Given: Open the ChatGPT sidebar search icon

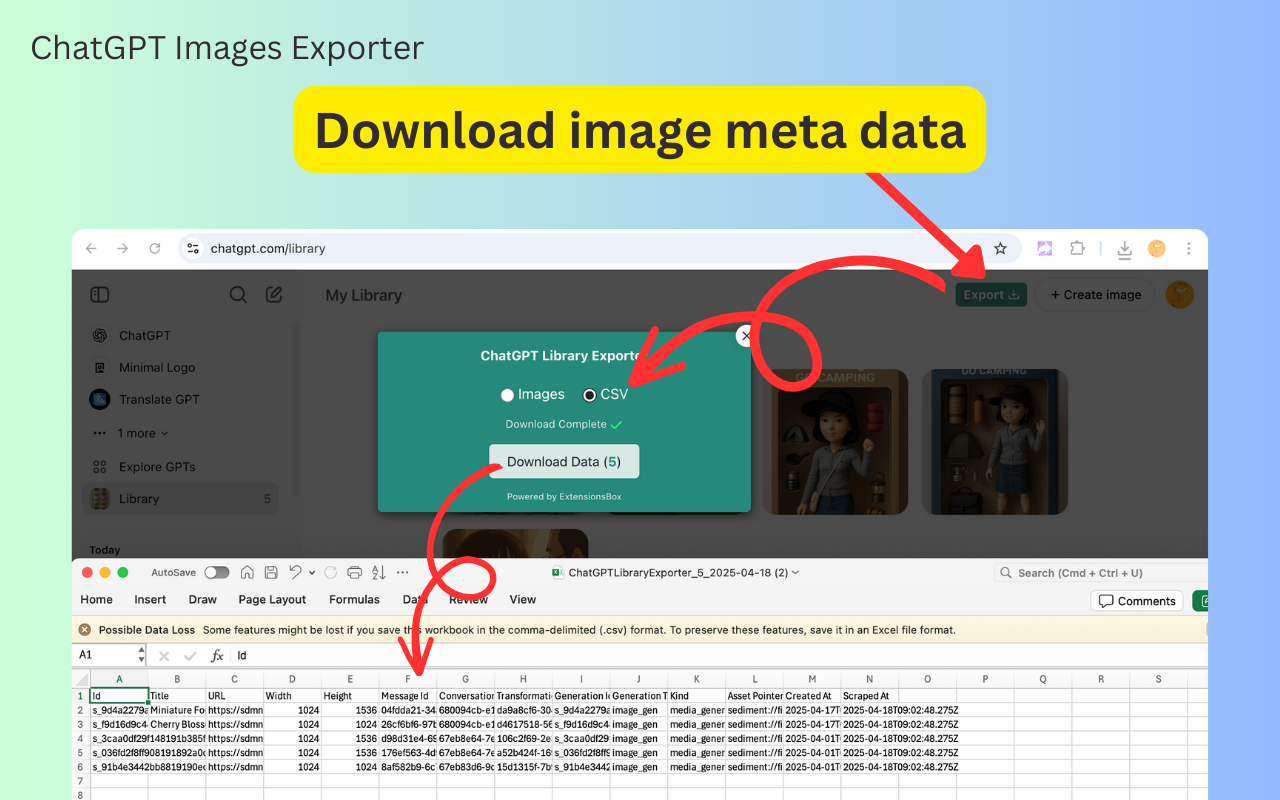Looking at the screenshot, I should pos(238,294).
